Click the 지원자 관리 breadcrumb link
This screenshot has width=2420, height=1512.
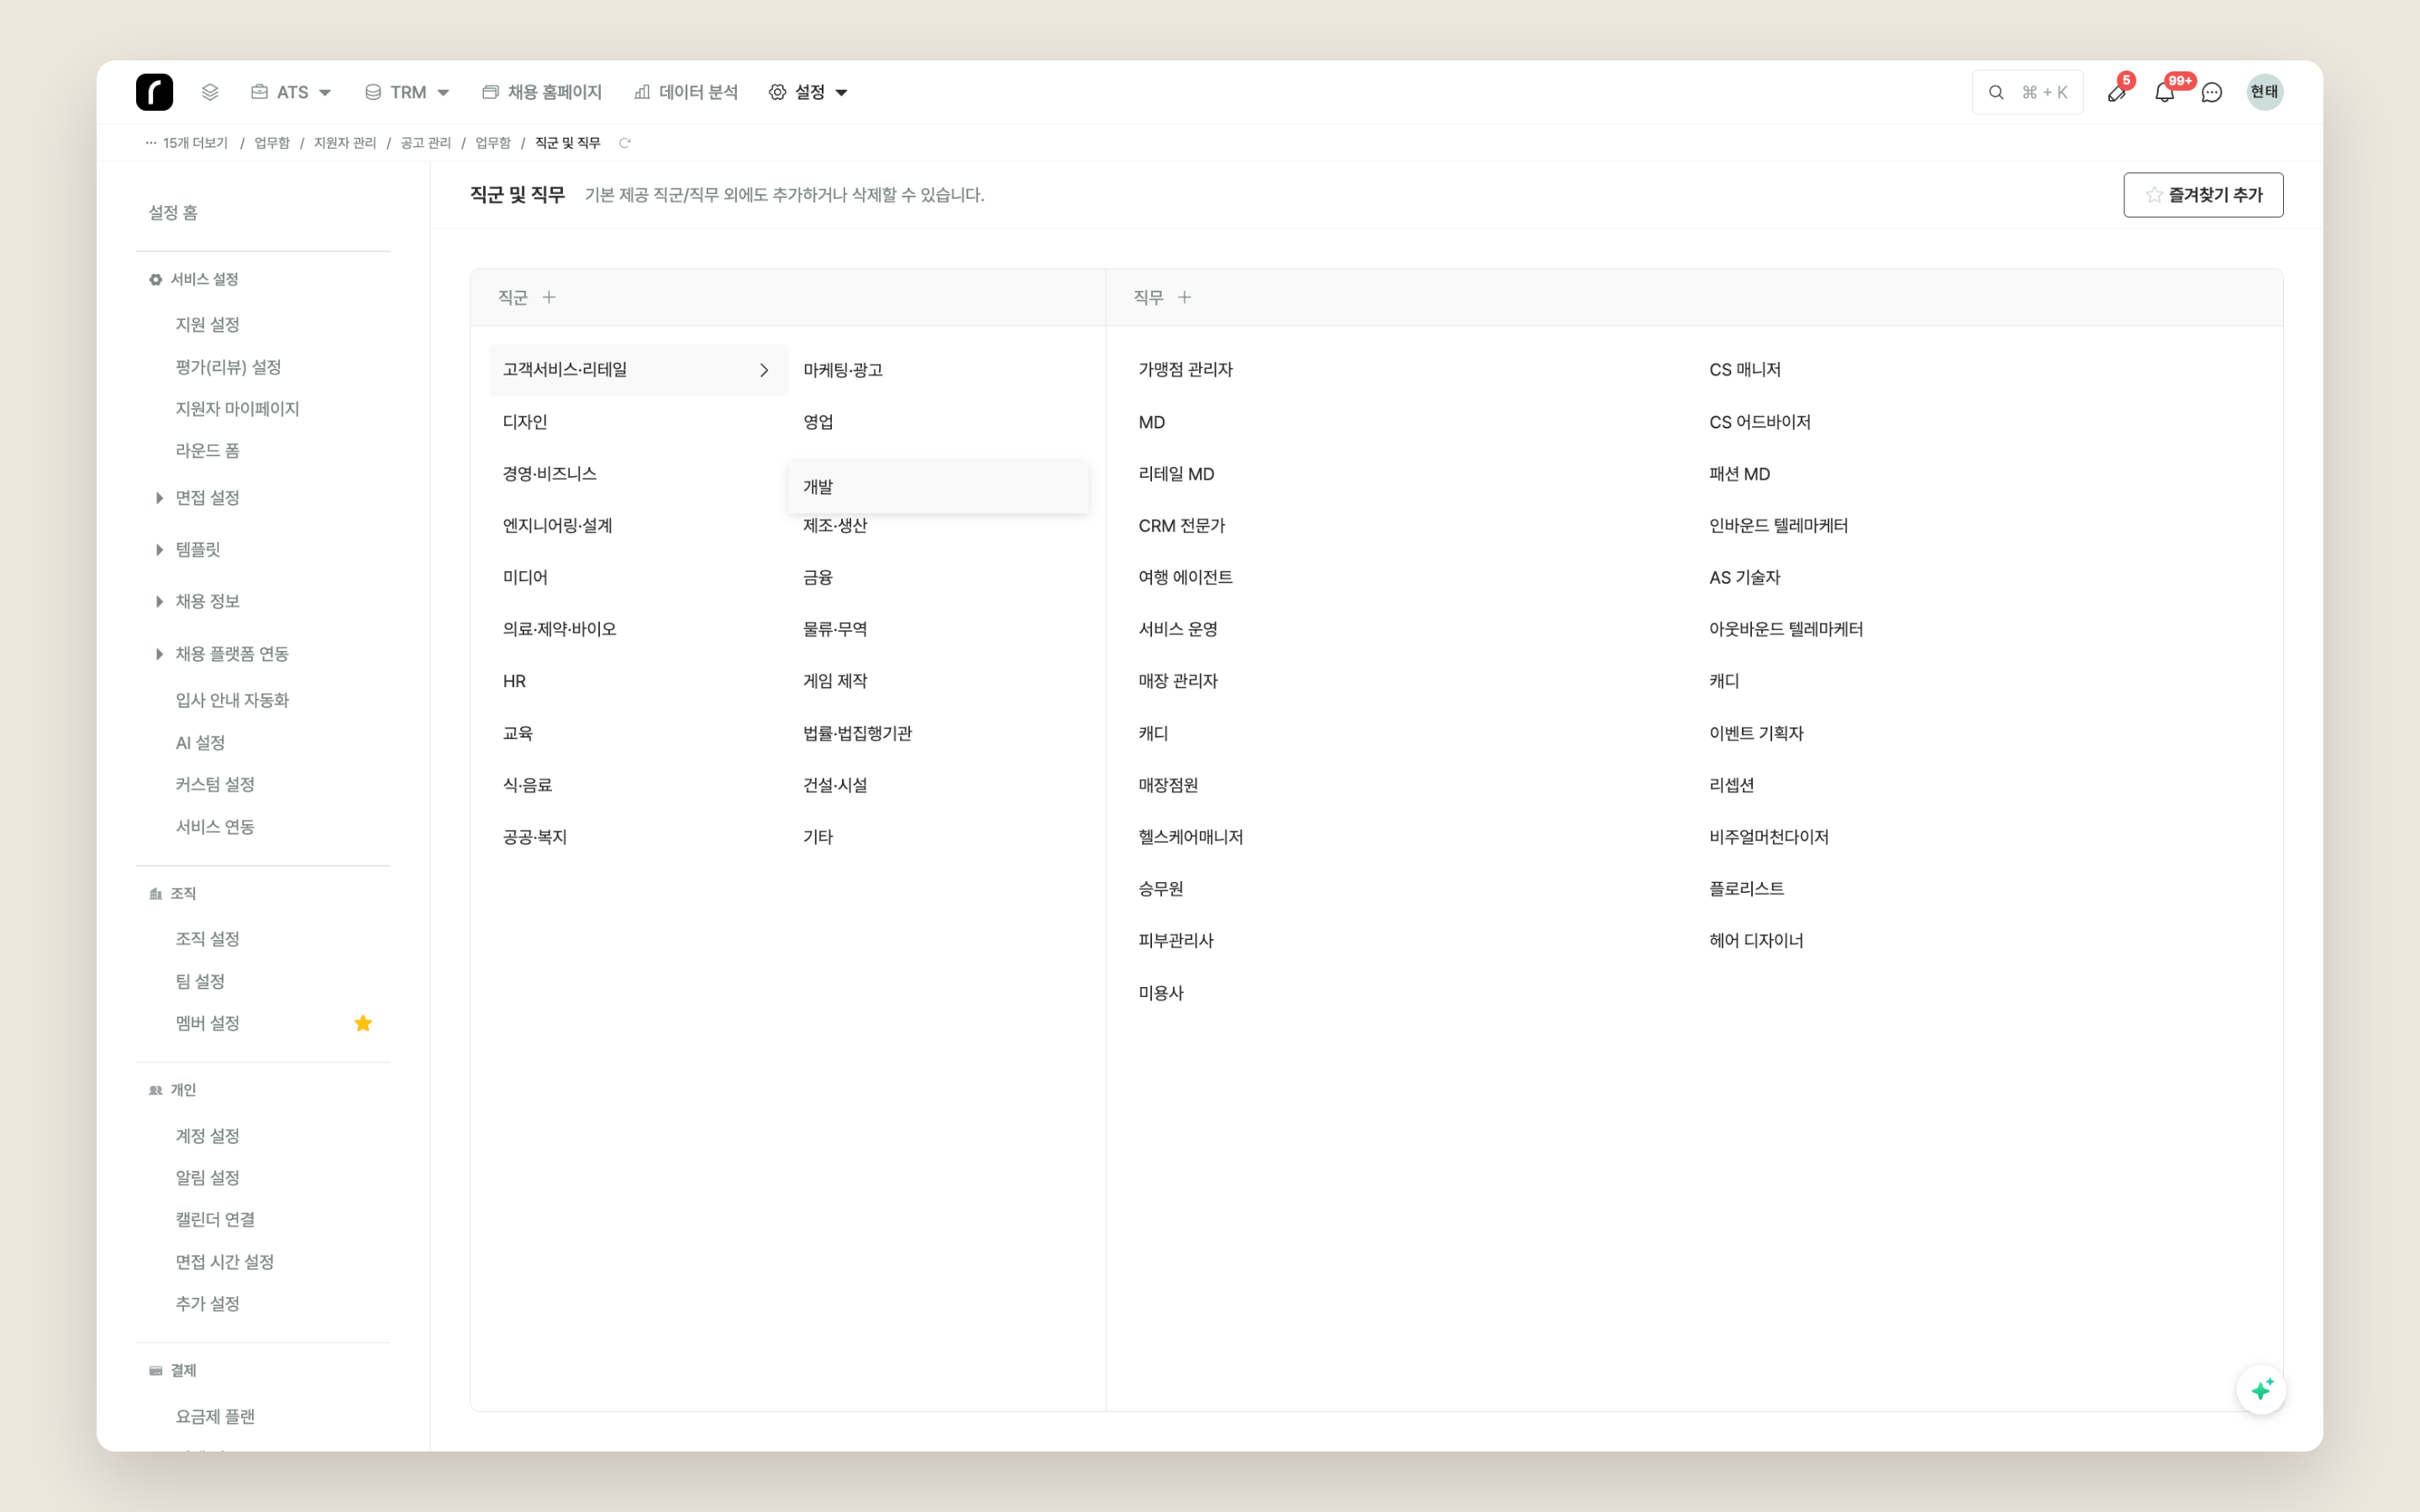coord(345,143)
